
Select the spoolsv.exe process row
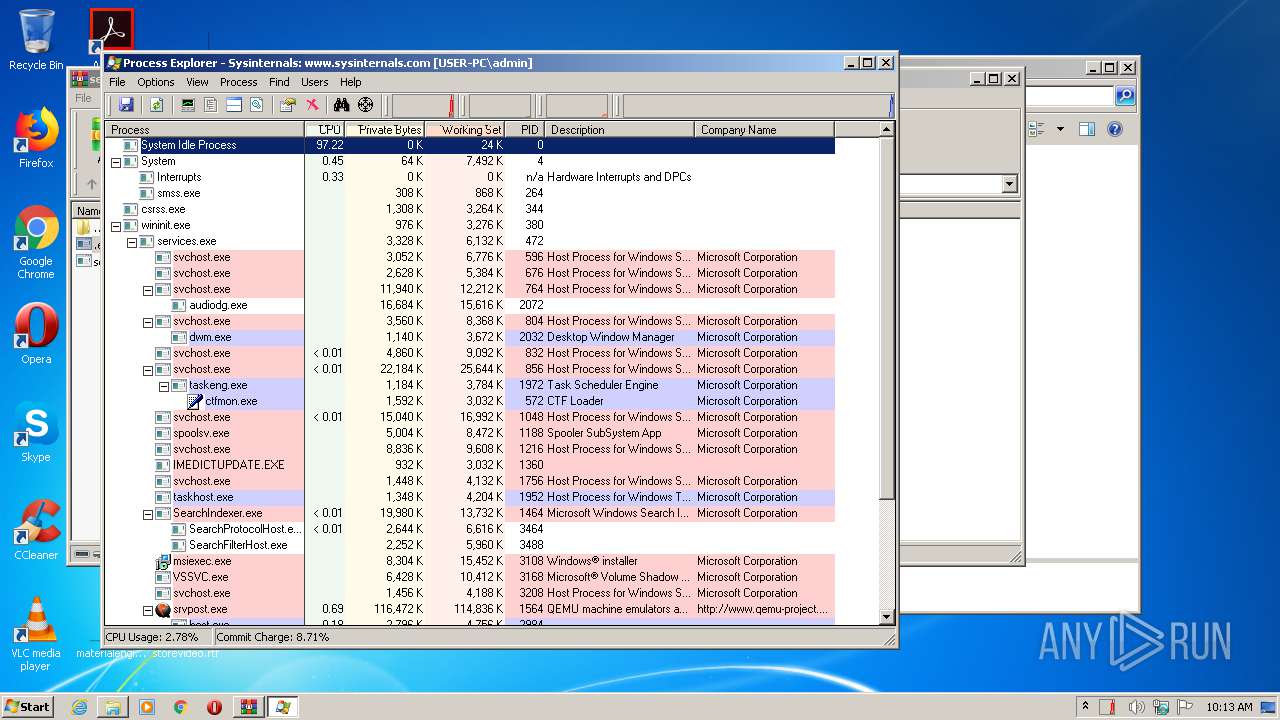[470, 433]
